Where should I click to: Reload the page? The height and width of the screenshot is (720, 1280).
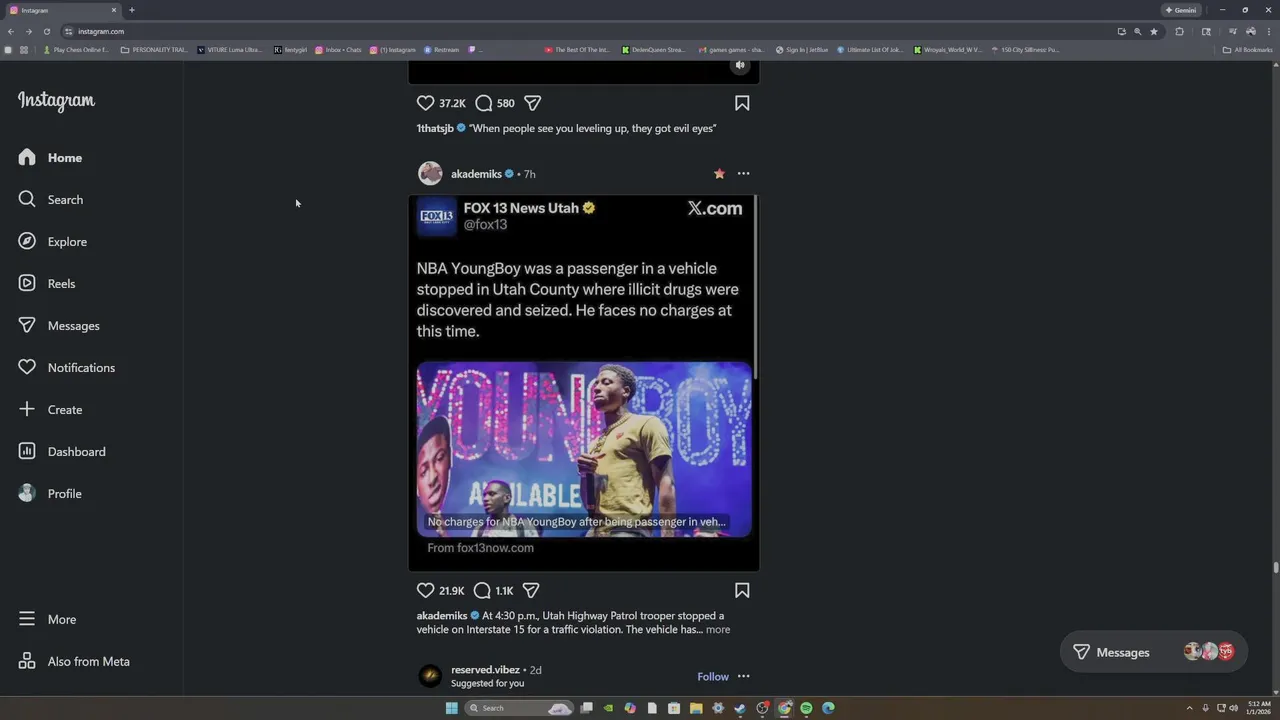(46, 31)
